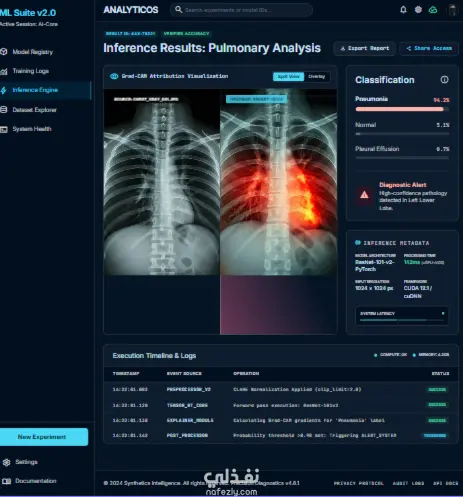Click the search magnifier icon
Viewport: 463px width, 497px height.
click(179, 10)
